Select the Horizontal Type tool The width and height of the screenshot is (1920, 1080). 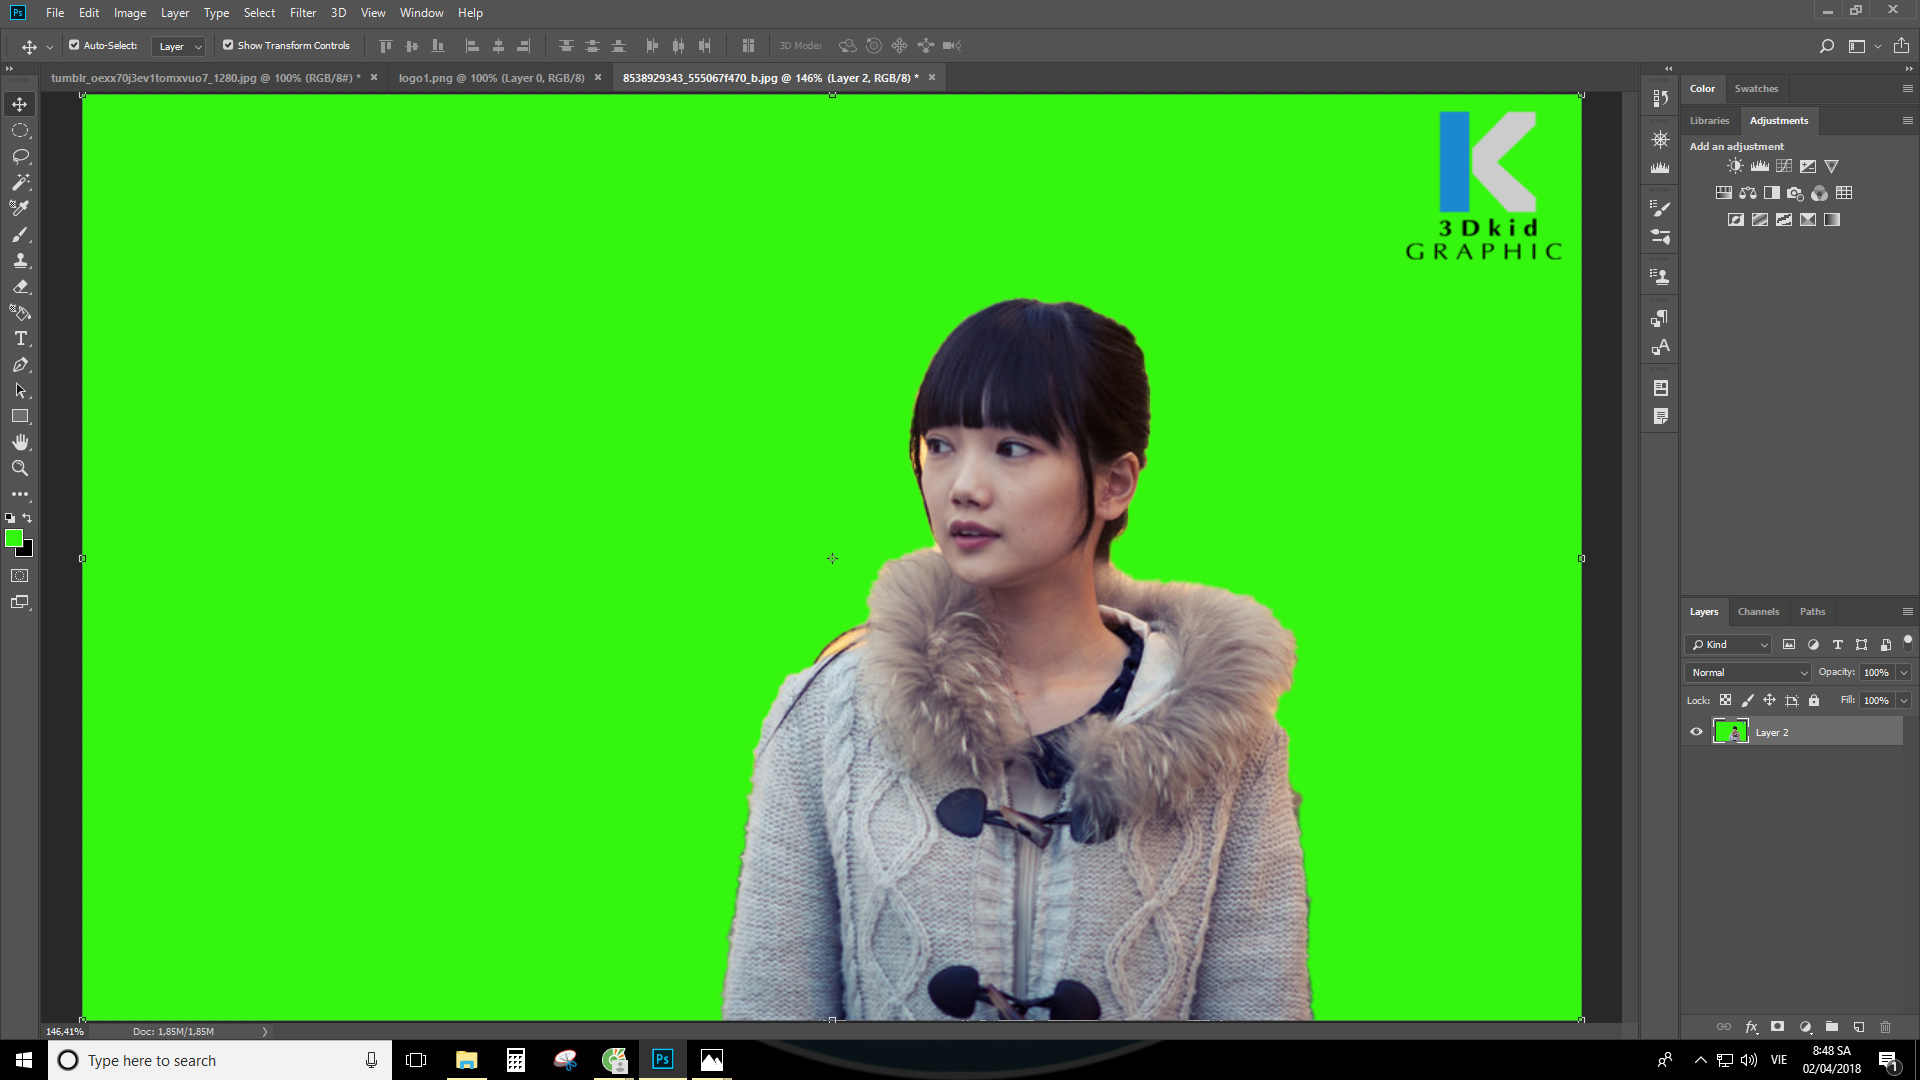click(x=20, y=339)
